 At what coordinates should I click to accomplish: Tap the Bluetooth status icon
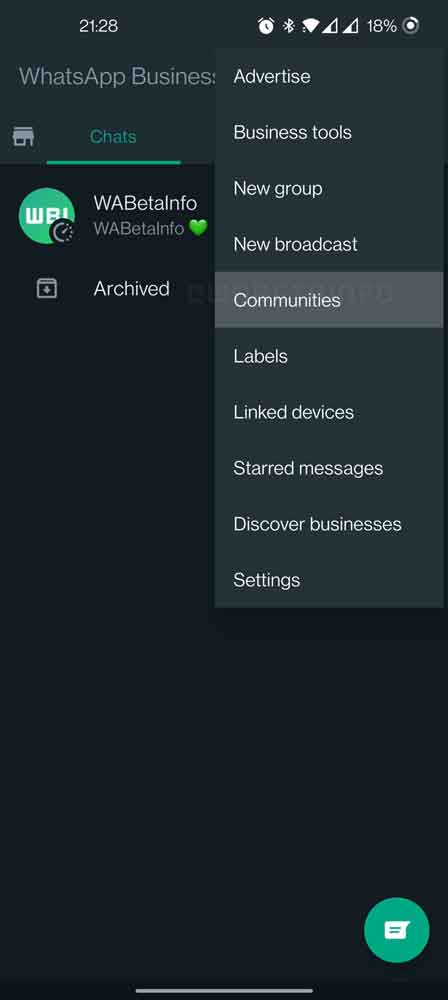(289, 26)
